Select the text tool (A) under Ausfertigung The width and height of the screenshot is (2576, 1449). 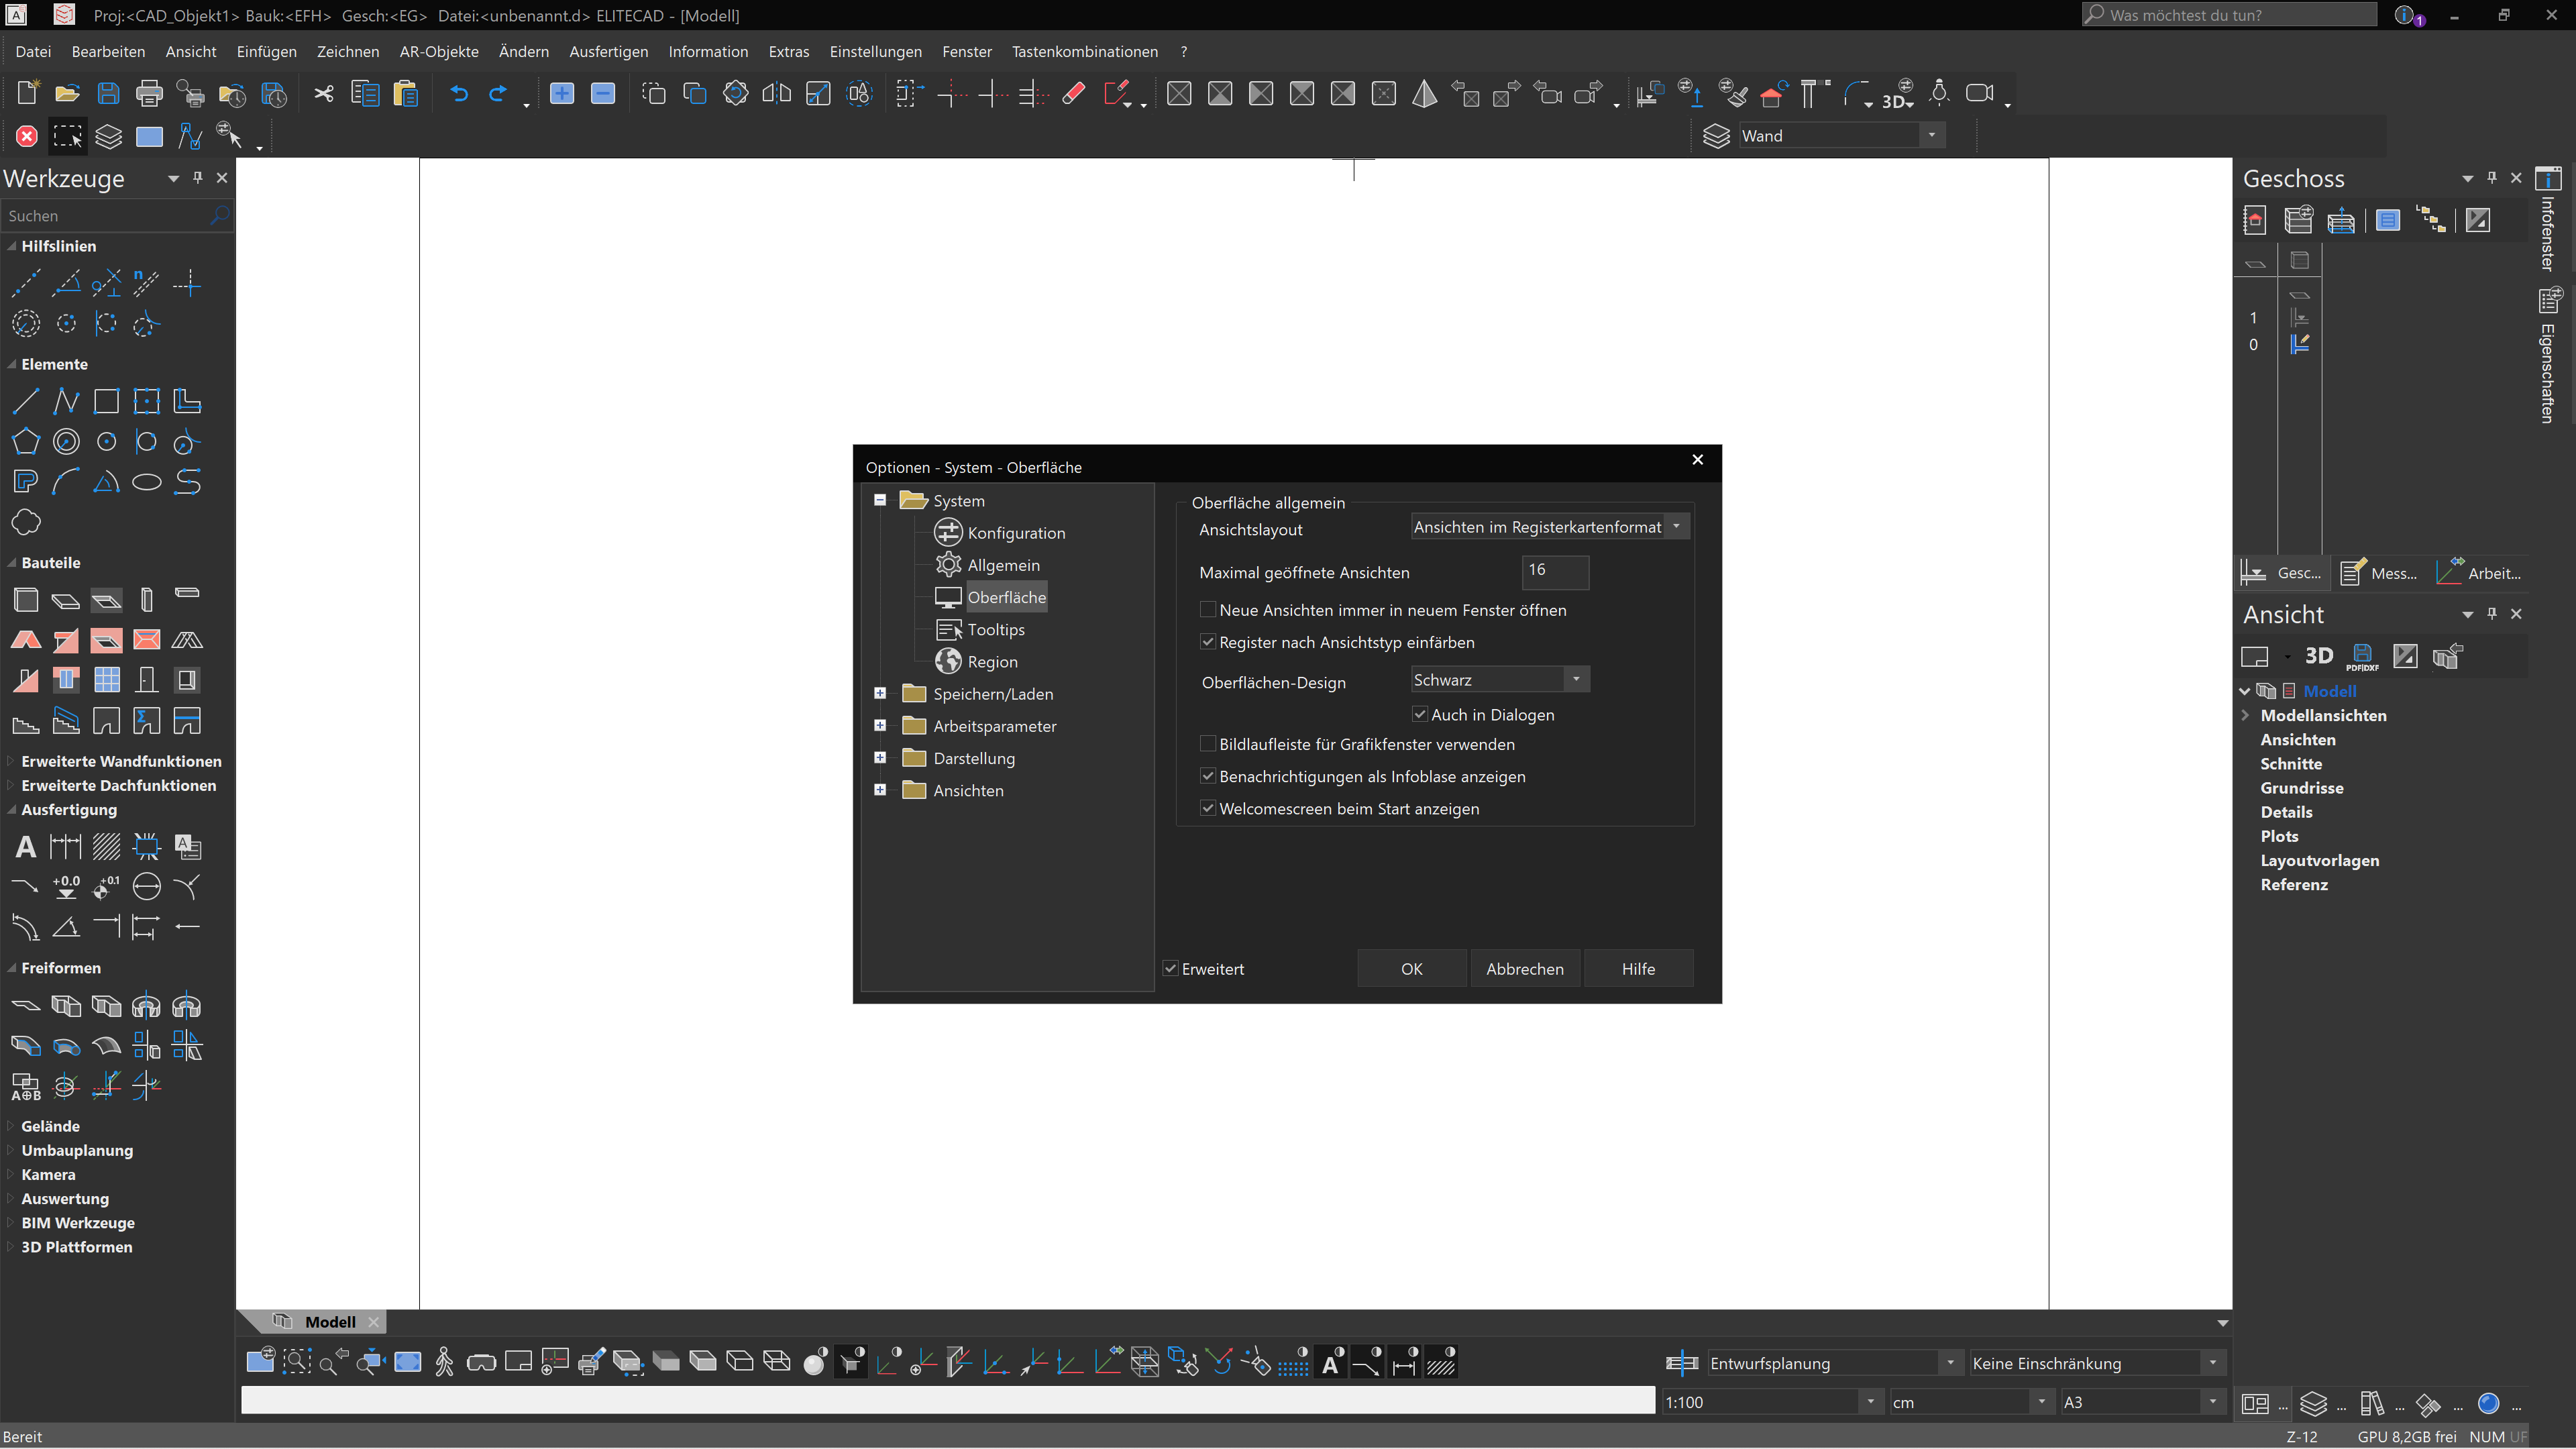coord(25,846)
